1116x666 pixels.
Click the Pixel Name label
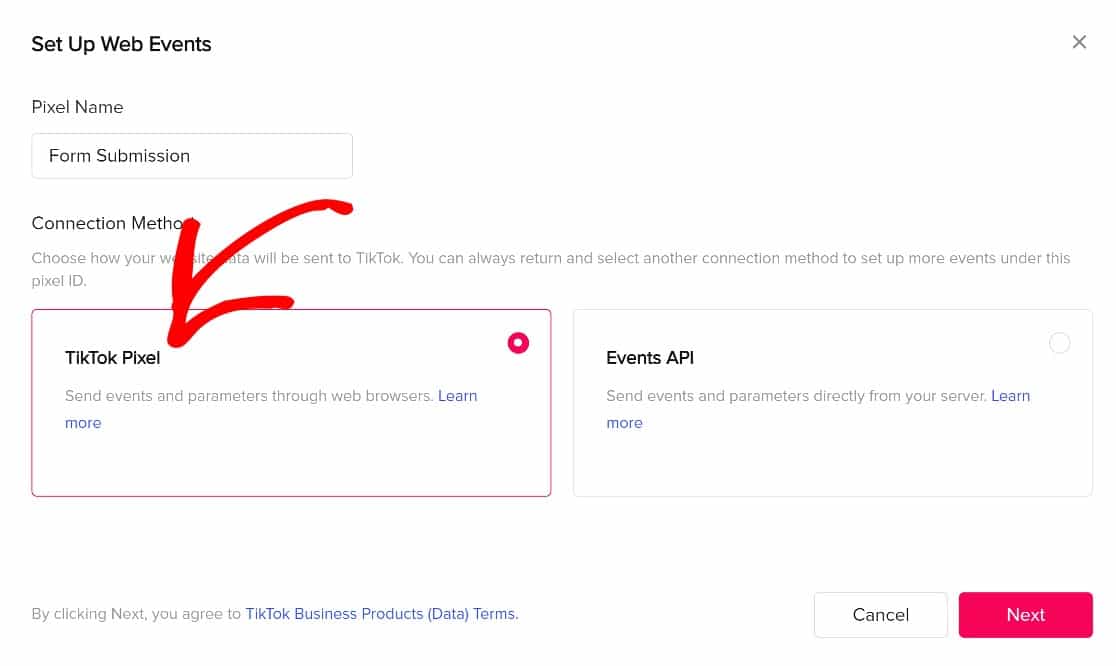(x=78, y=107)
